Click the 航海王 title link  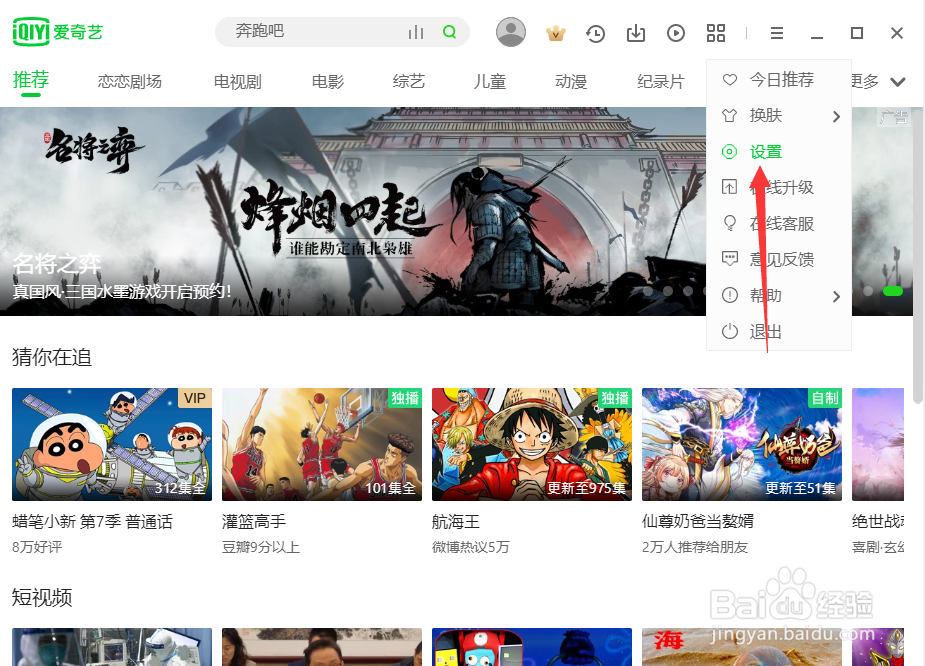click(x=456, y=521)
